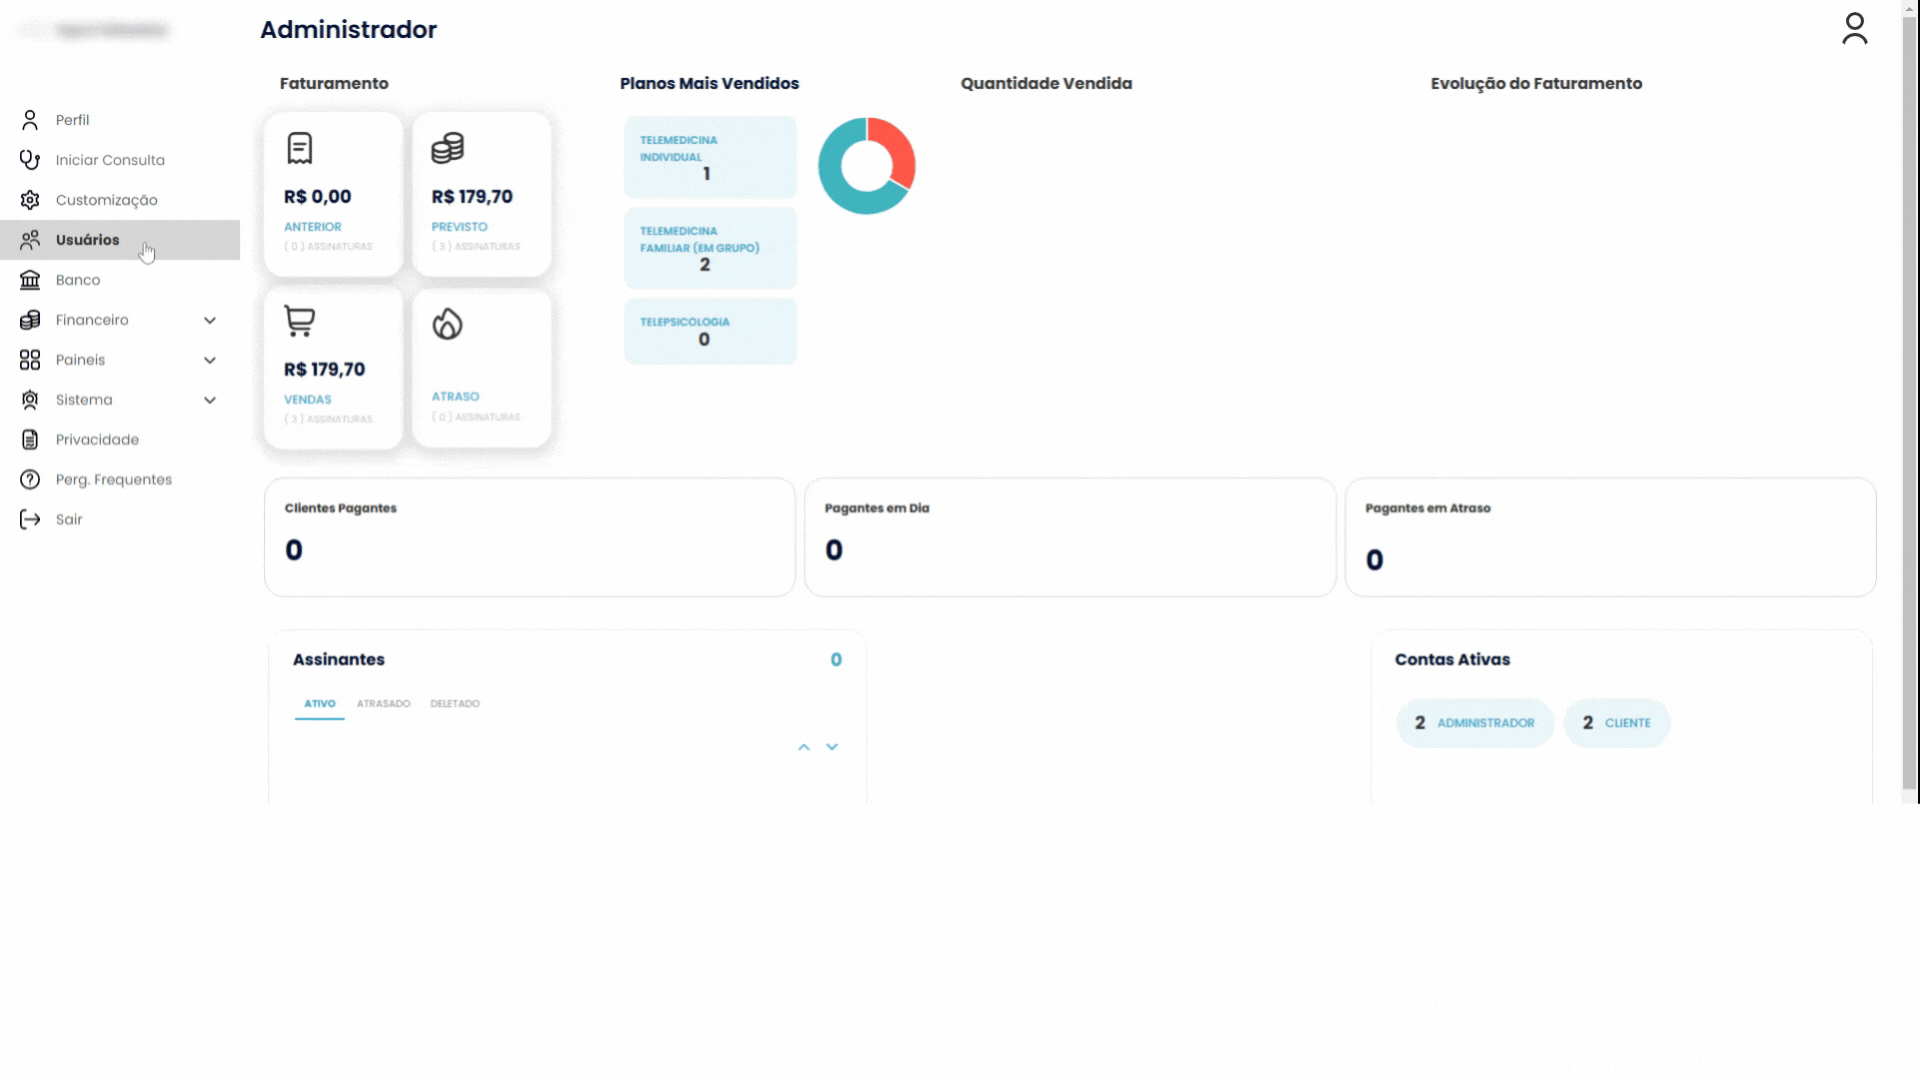Click the Privacidade document icon

(30, 440)
